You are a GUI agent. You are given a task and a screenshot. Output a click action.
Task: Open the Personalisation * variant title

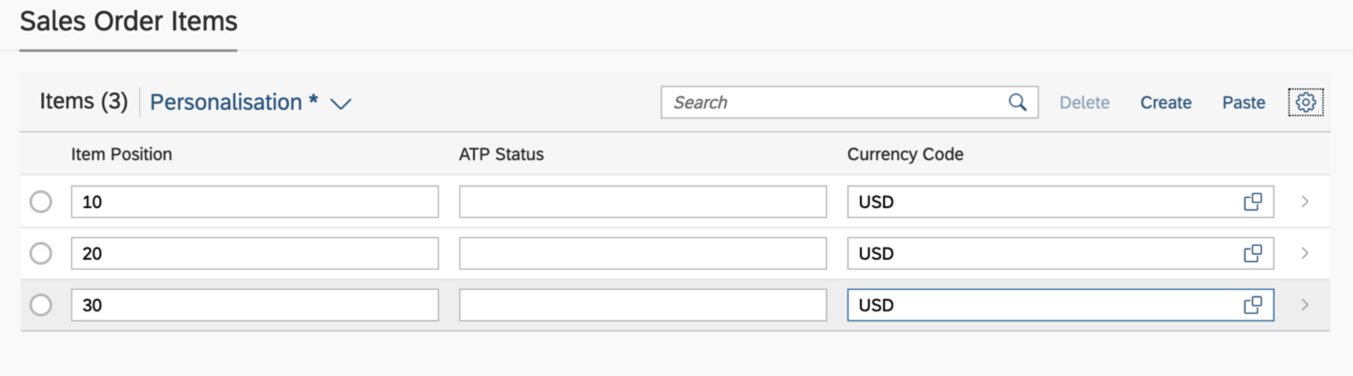(x=234, y=102)
